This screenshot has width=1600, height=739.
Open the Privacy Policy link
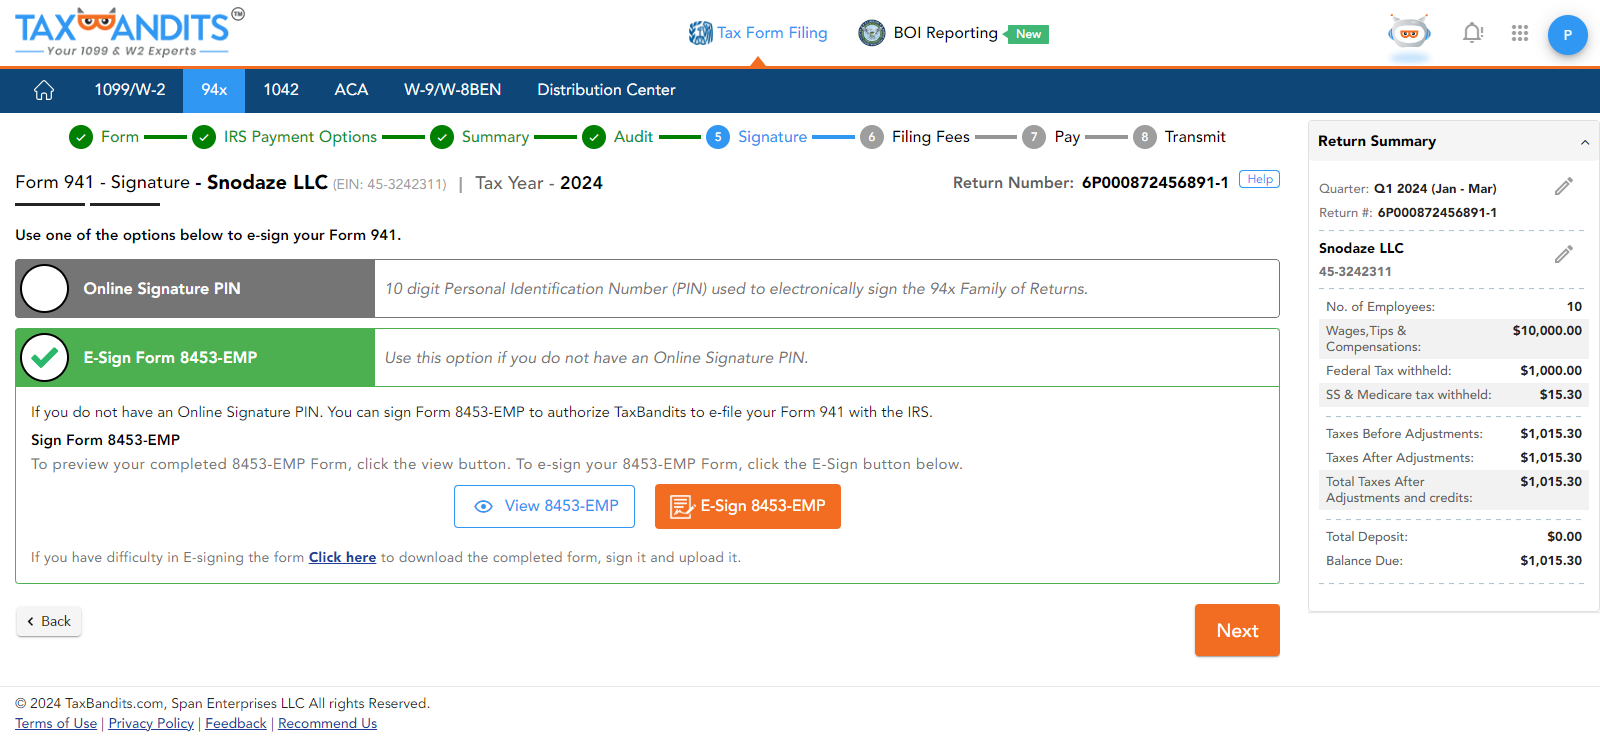(x=151, y=723)
